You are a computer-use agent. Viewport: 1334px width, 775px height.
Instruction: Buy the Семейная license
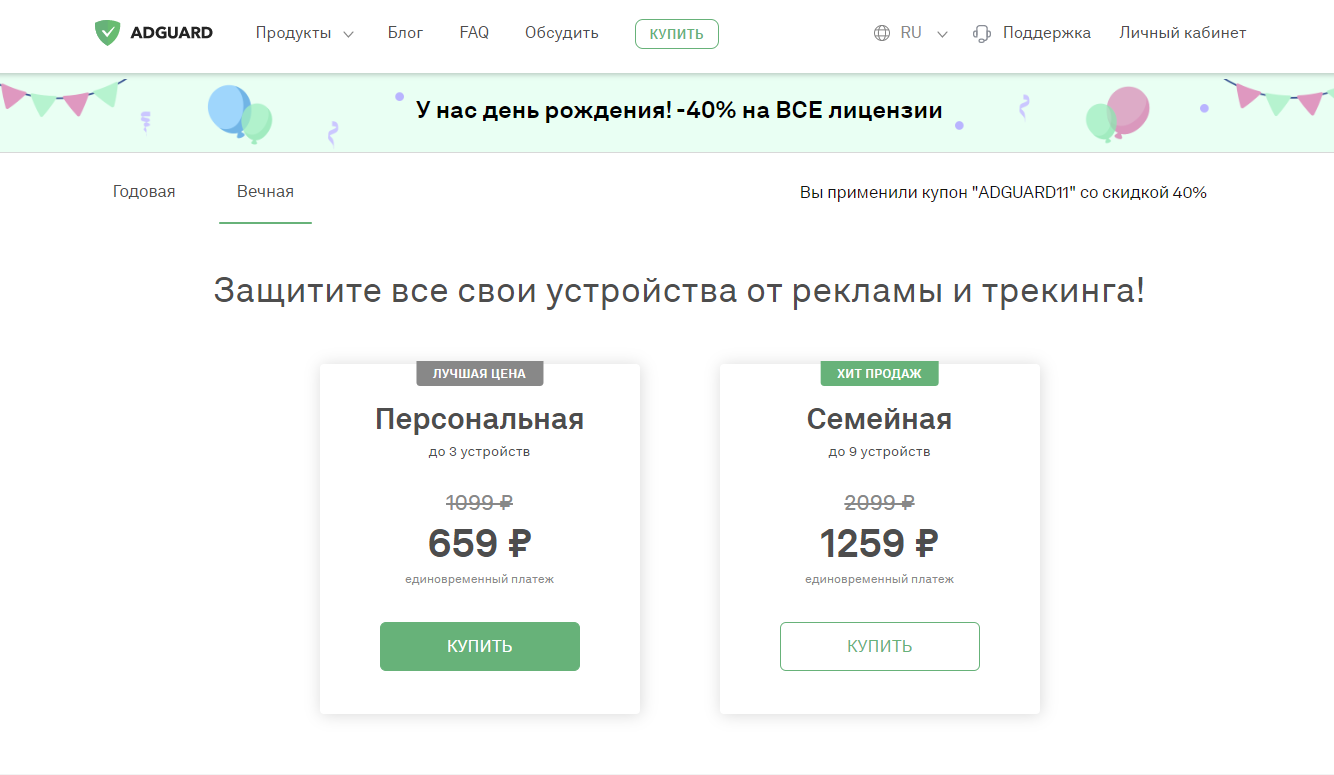tap(880, 646)
